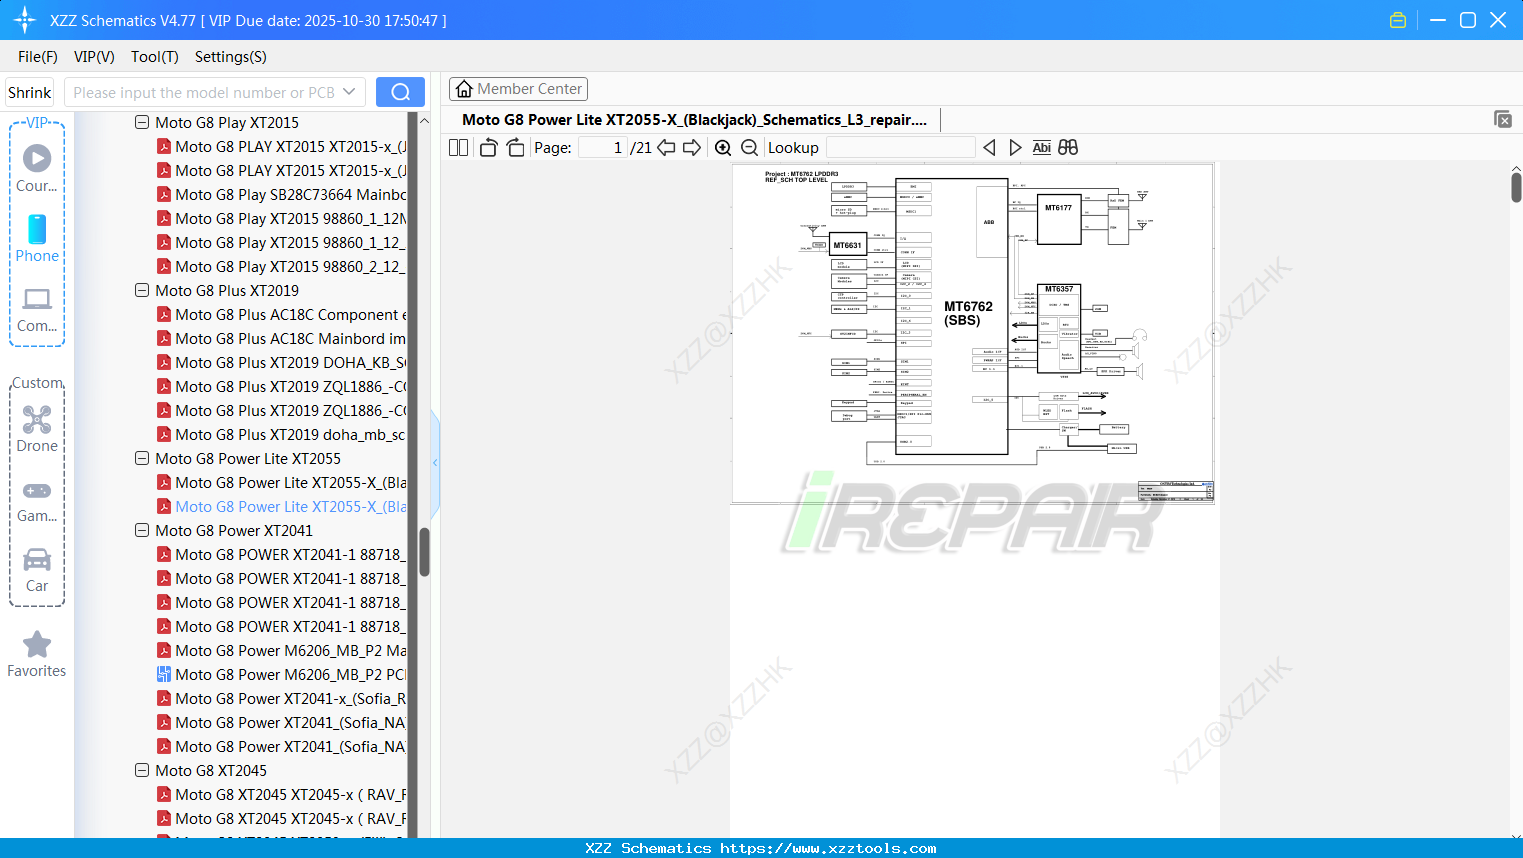
Task: Open the Tool menu
Action: tap(154, 57)
